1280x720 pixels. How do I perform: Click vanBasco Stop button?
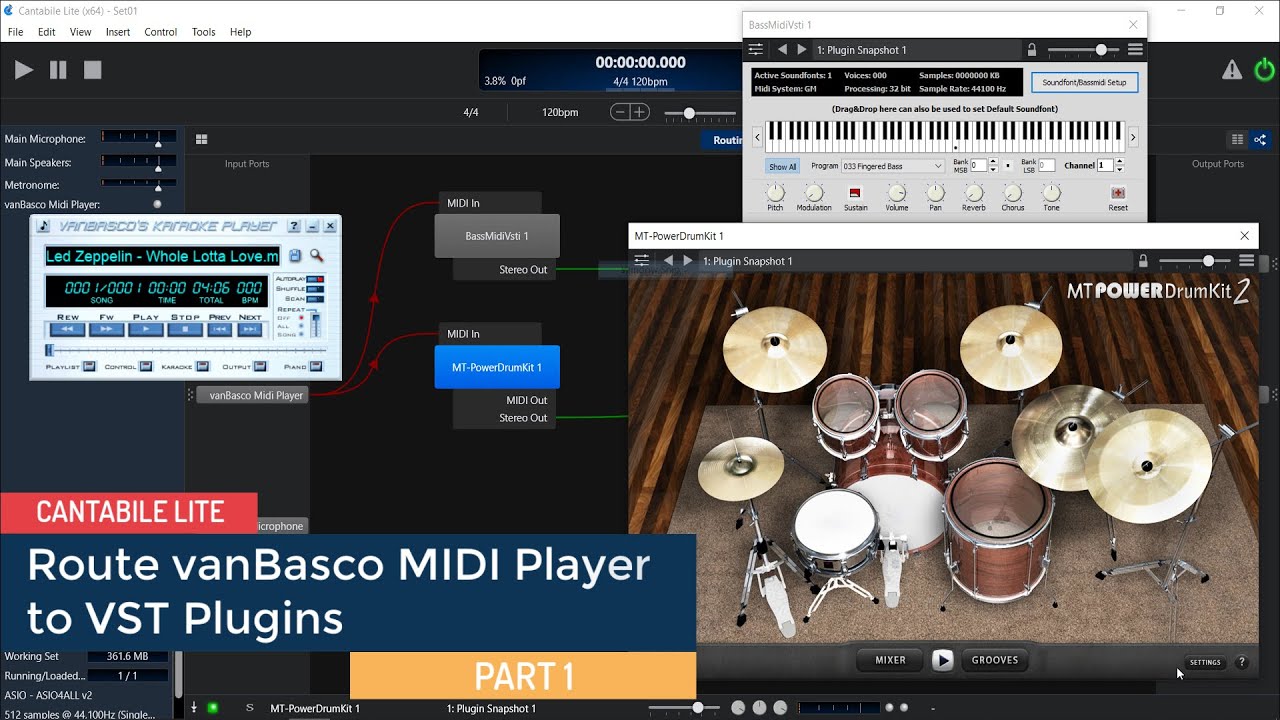[x=185, y=329]
